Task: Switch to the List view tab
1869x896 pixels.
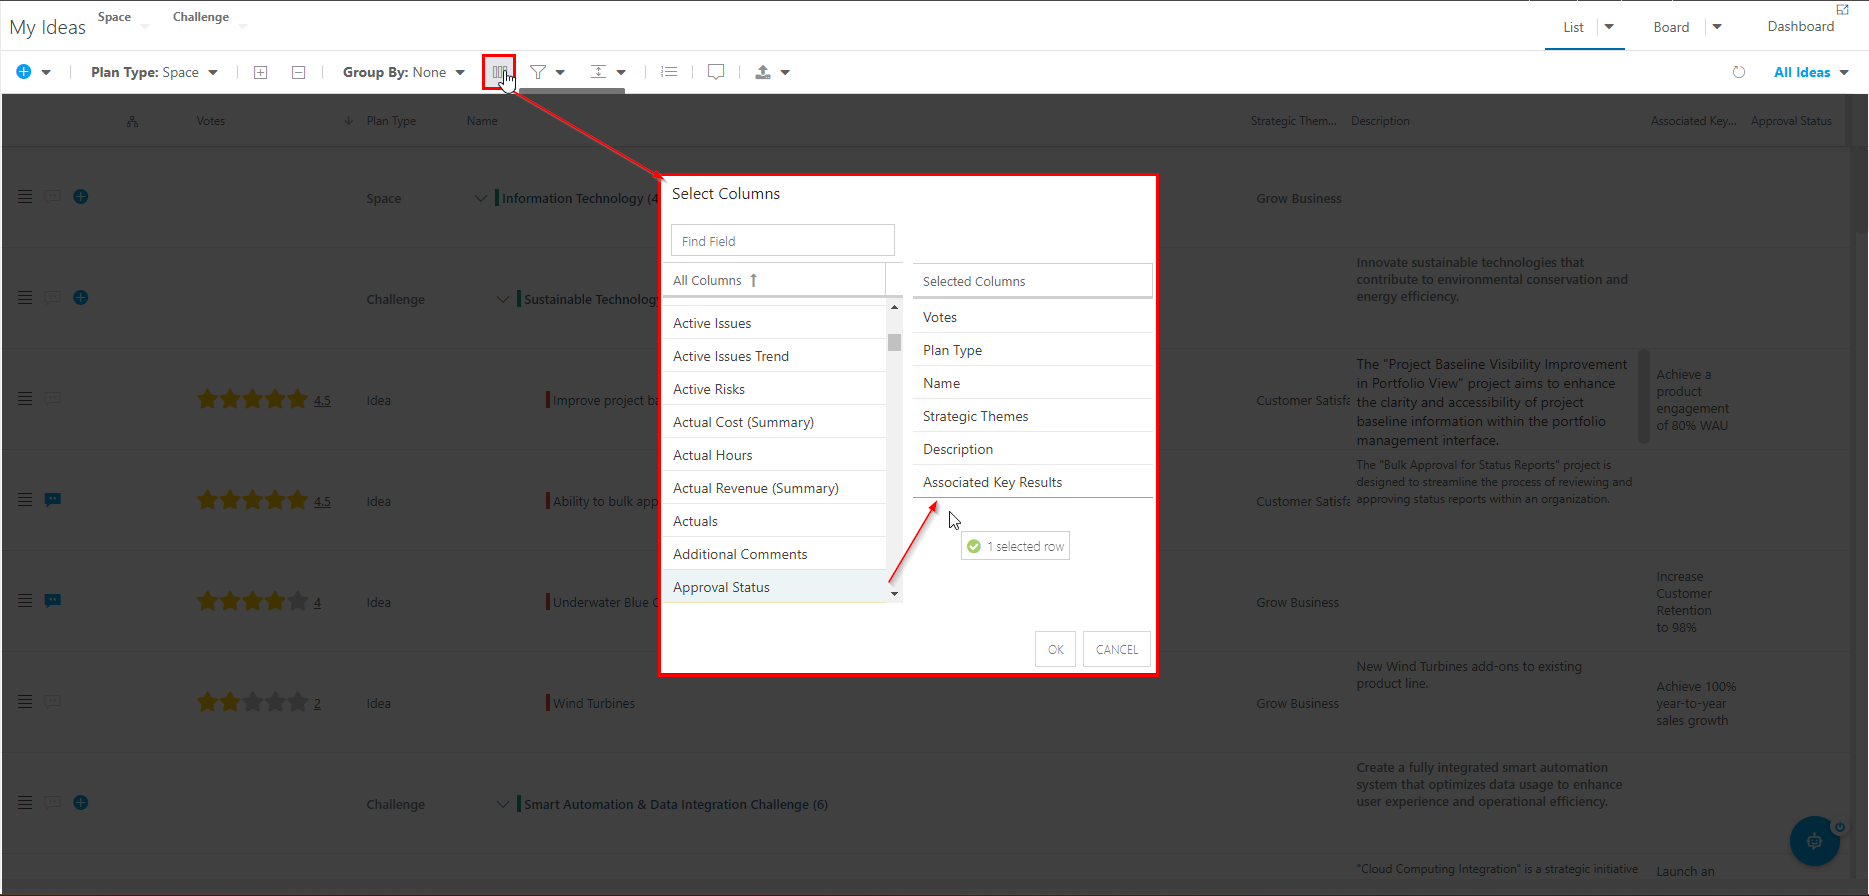Action: pos(1573,27)
